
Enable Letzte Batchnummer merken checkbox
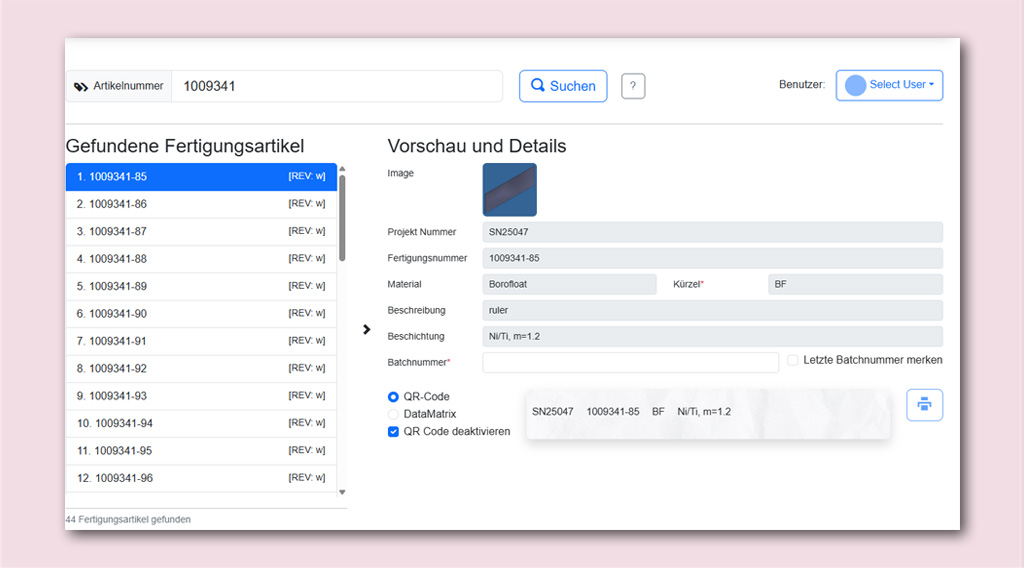pos(792,360)
